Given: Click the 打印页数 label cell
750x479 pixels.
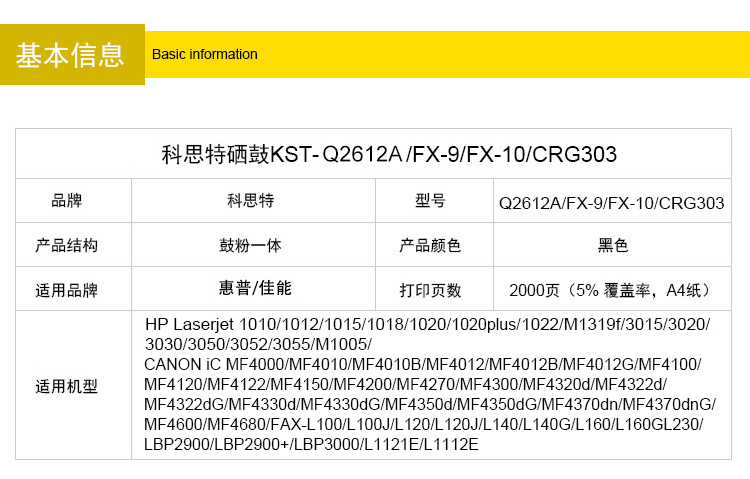Looking at the screenshot, I should 430,290.
